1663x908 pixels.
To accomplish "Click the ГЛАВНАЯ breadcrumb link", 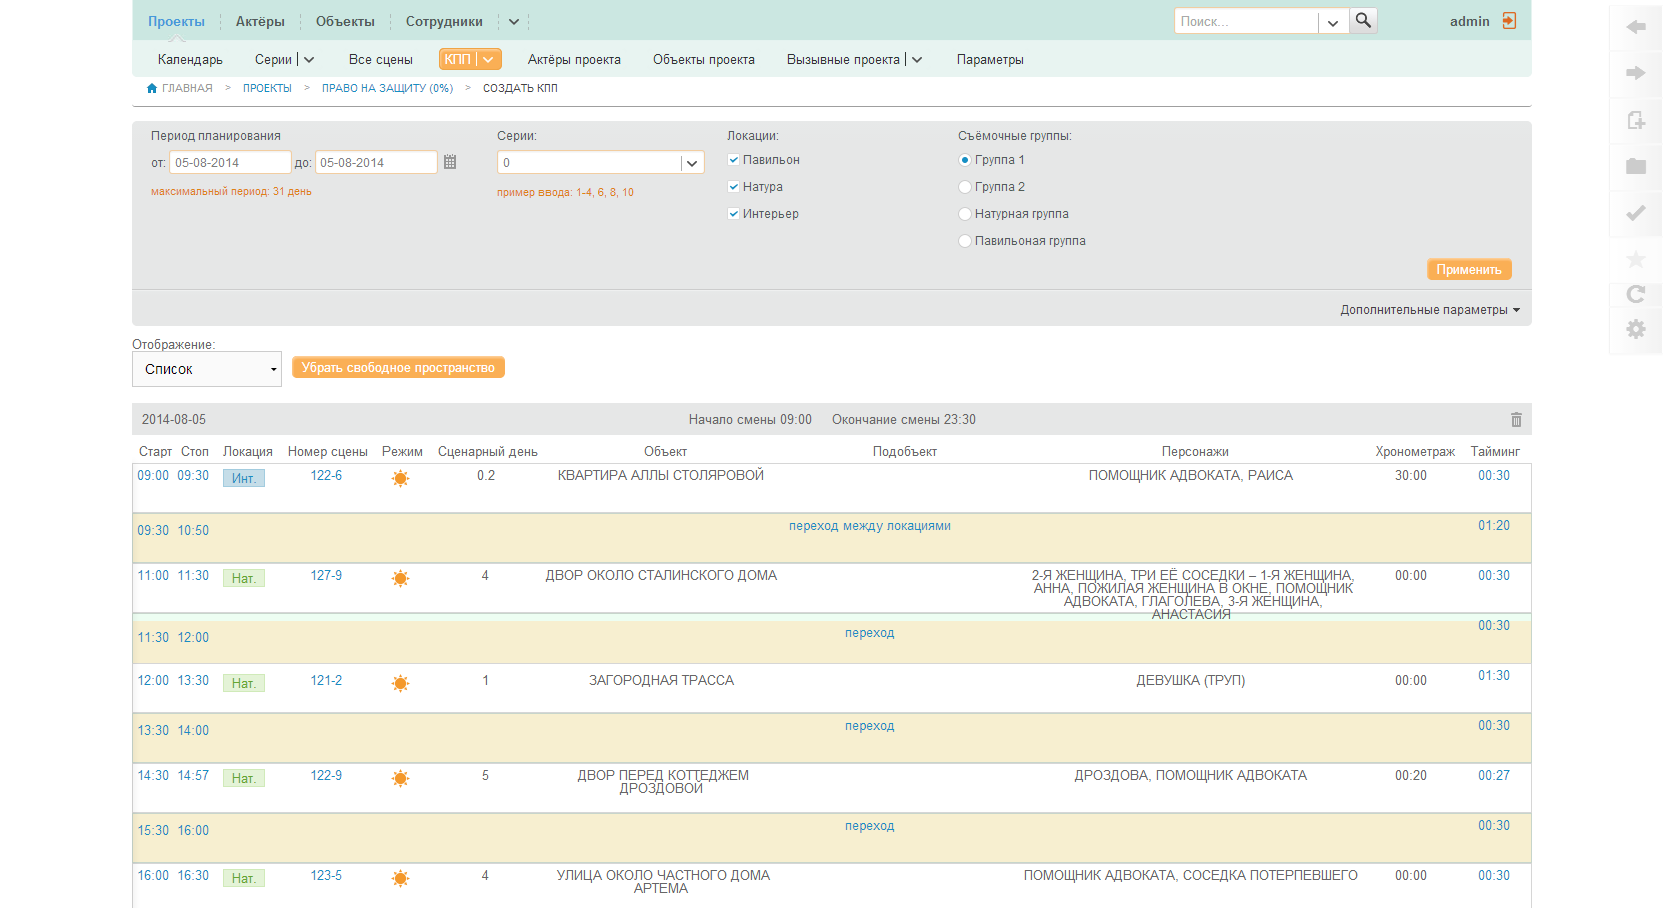I will coord(187,88).
